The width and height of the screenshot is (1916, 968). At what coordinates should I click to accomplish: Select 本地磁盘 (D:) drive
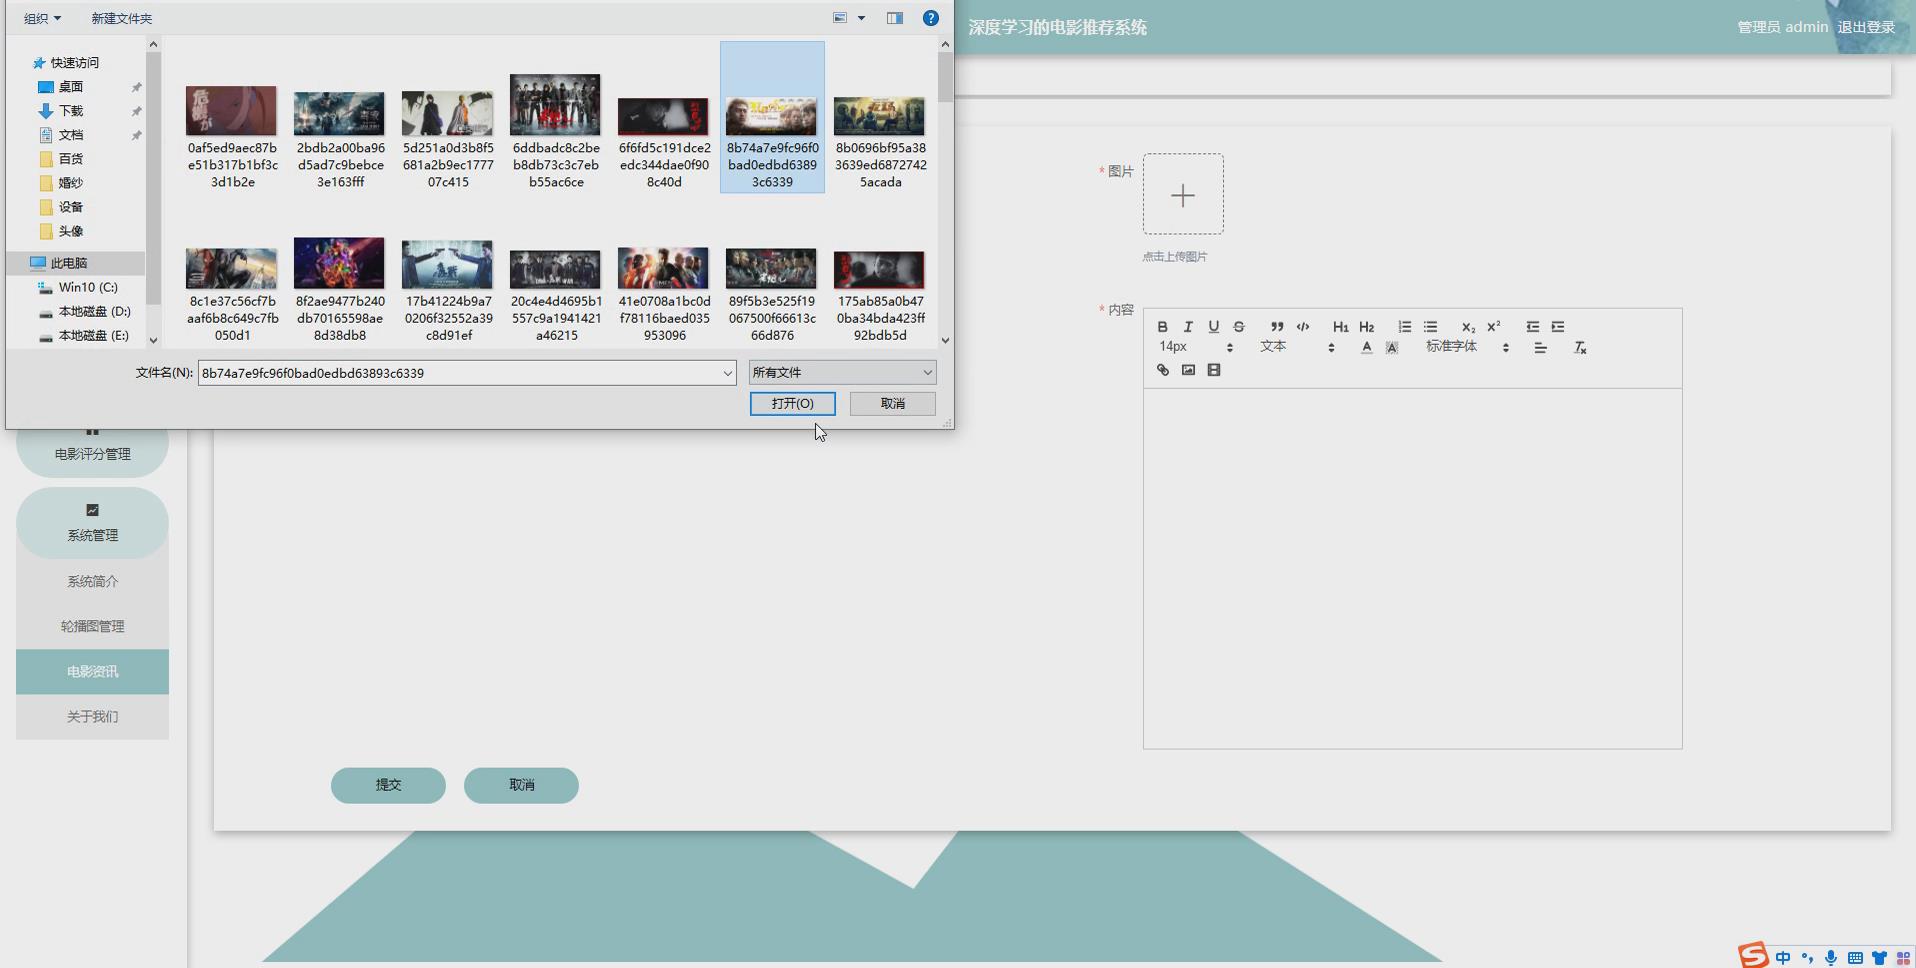click(93, 311)
